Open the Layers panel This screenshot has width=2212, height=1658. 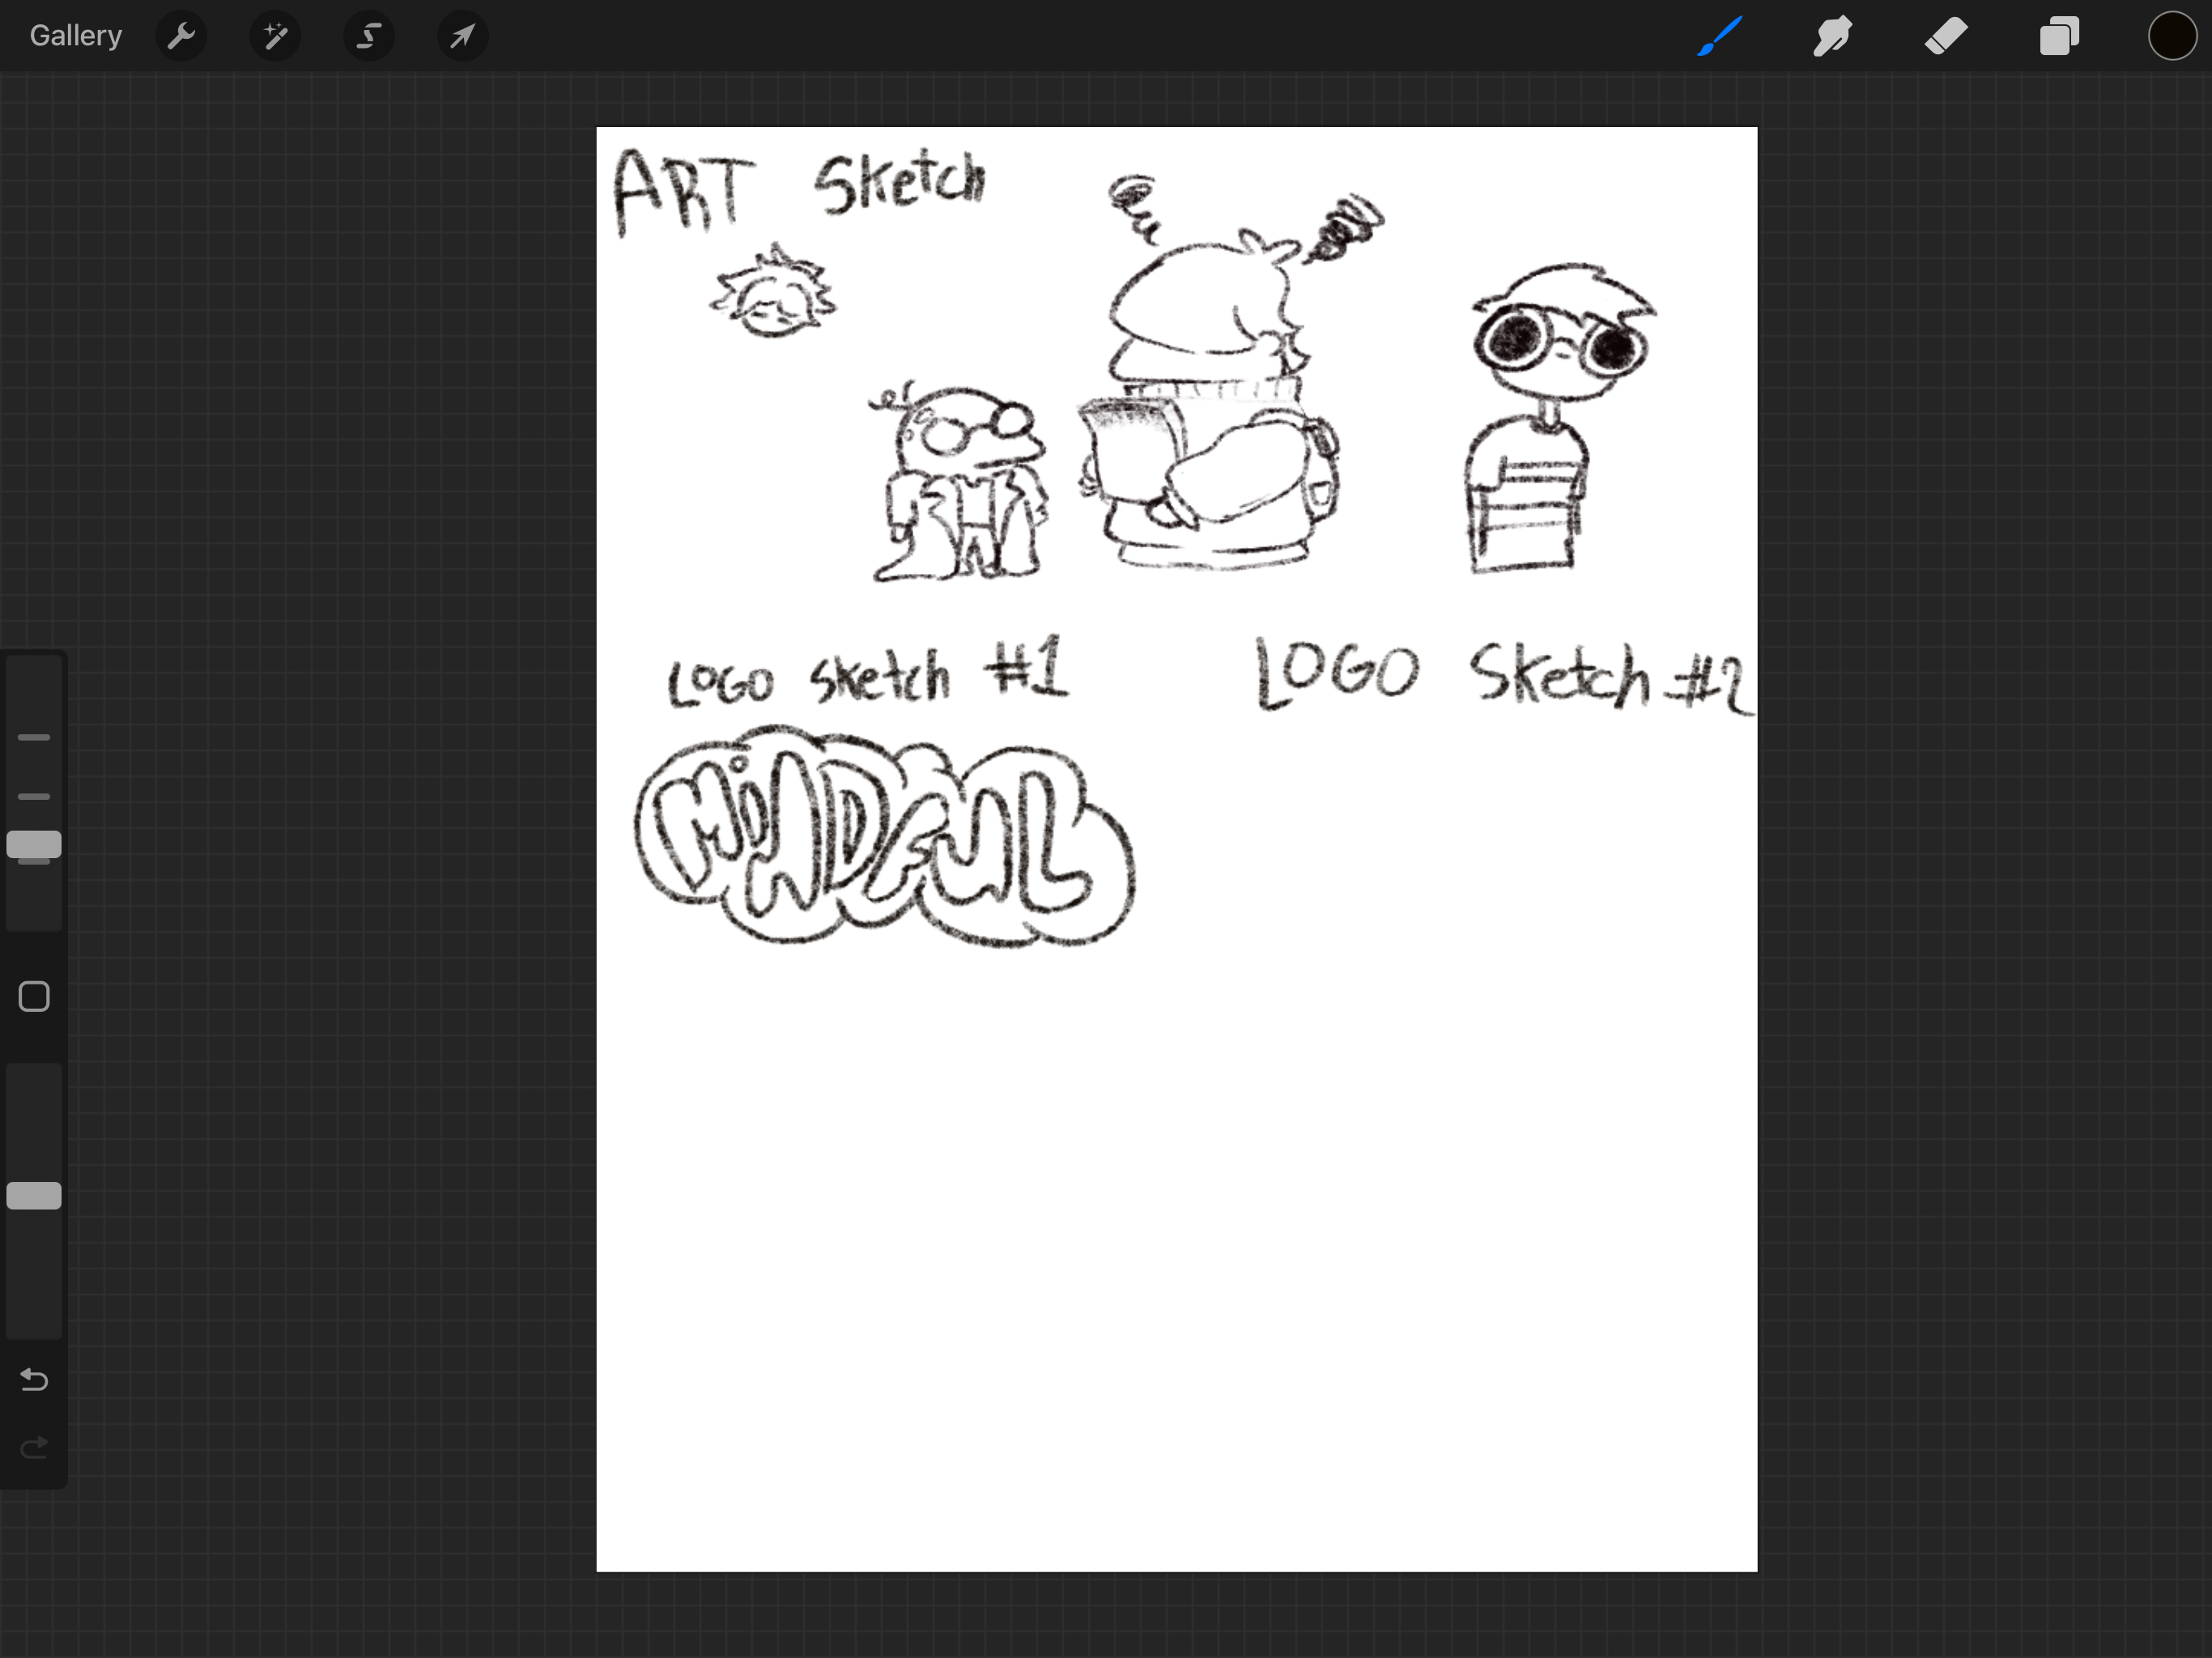(2059, 37)
